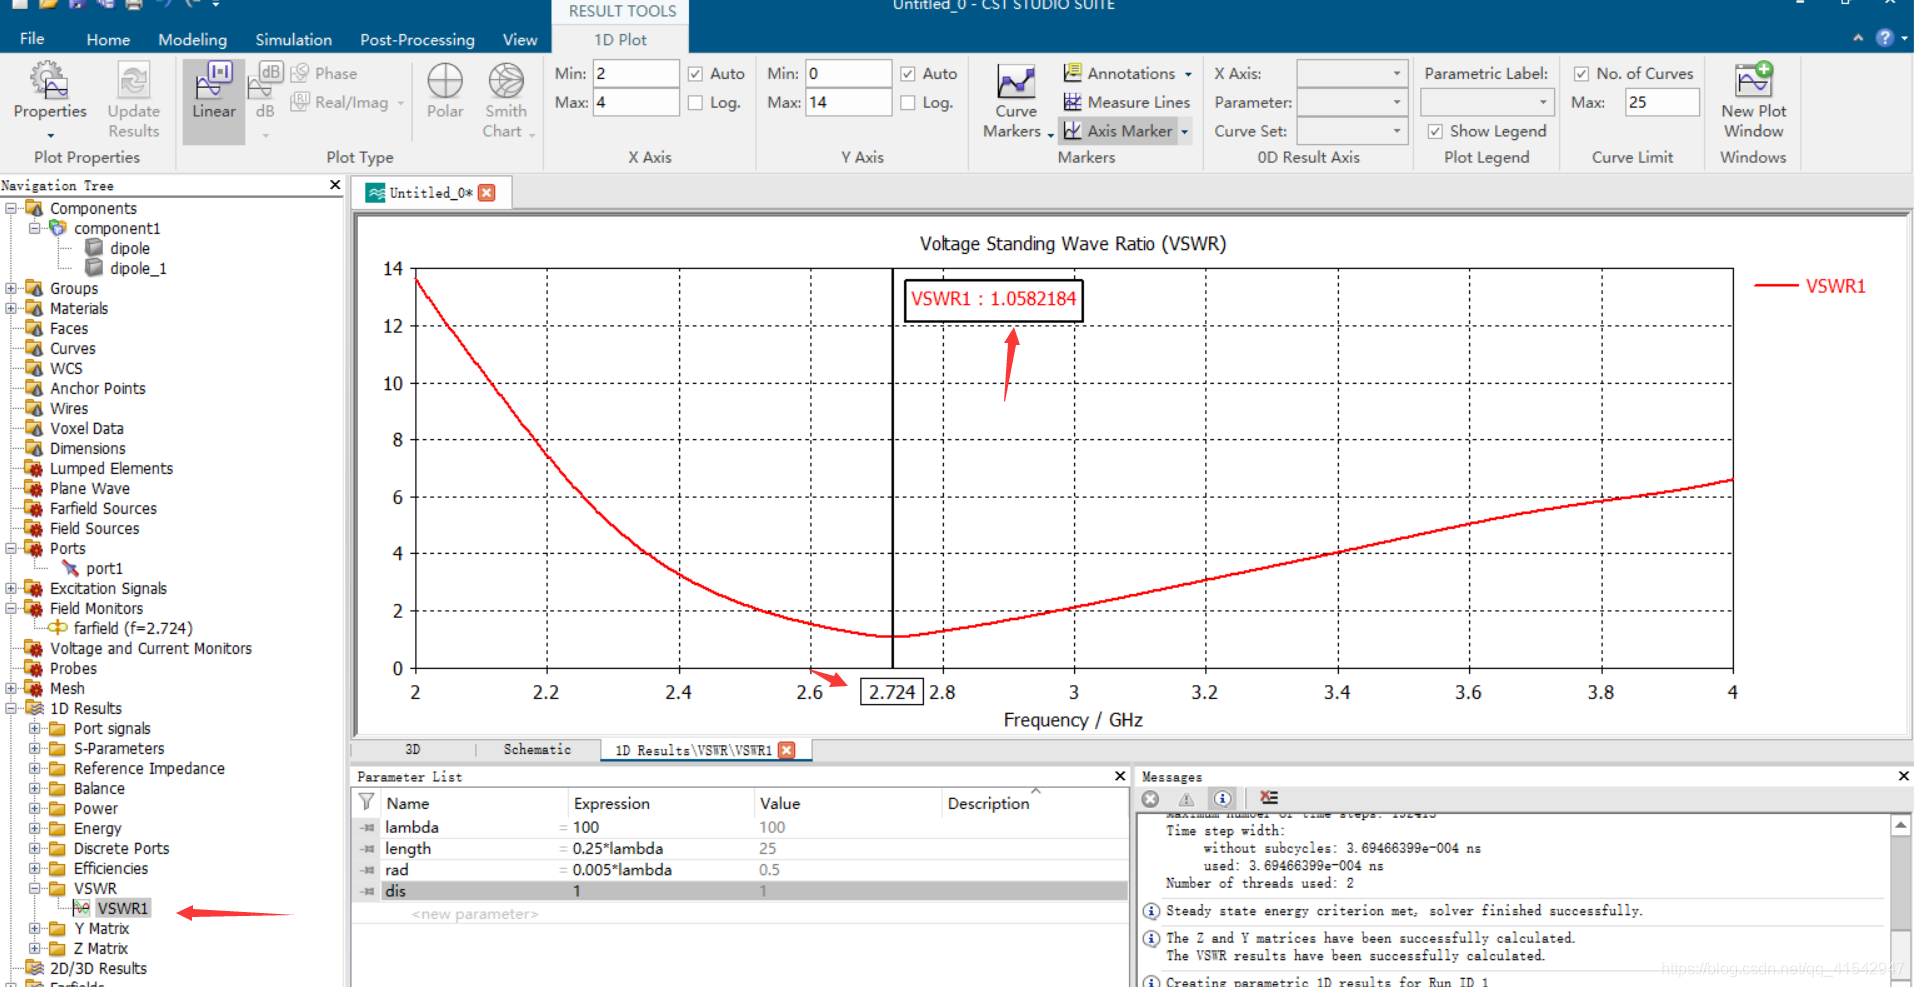Screen dimensions: 1914x987
Task: Open the Curve Set dropdown
Action: coord(1351,131)
